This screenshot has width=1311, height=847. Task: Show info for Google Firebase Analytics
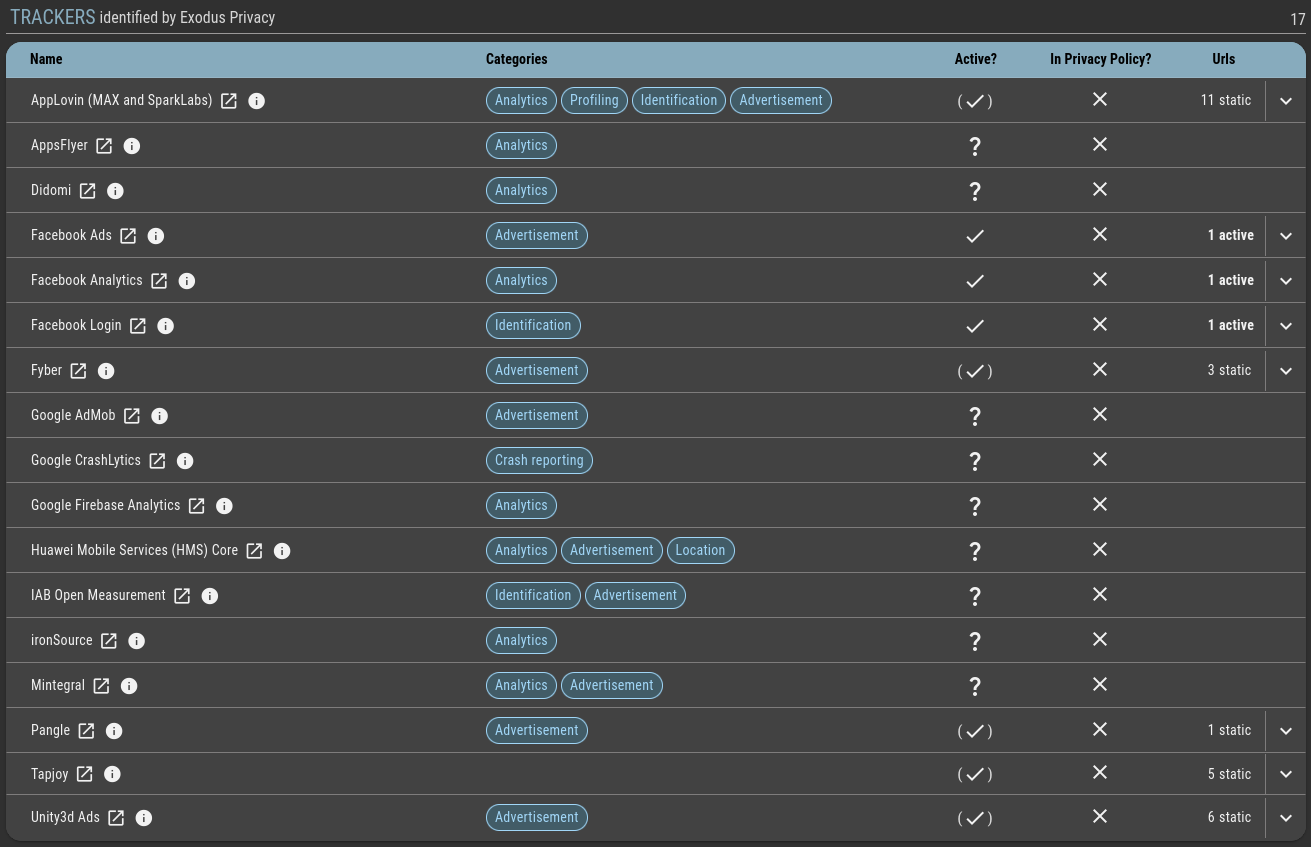tap(225, 506)
